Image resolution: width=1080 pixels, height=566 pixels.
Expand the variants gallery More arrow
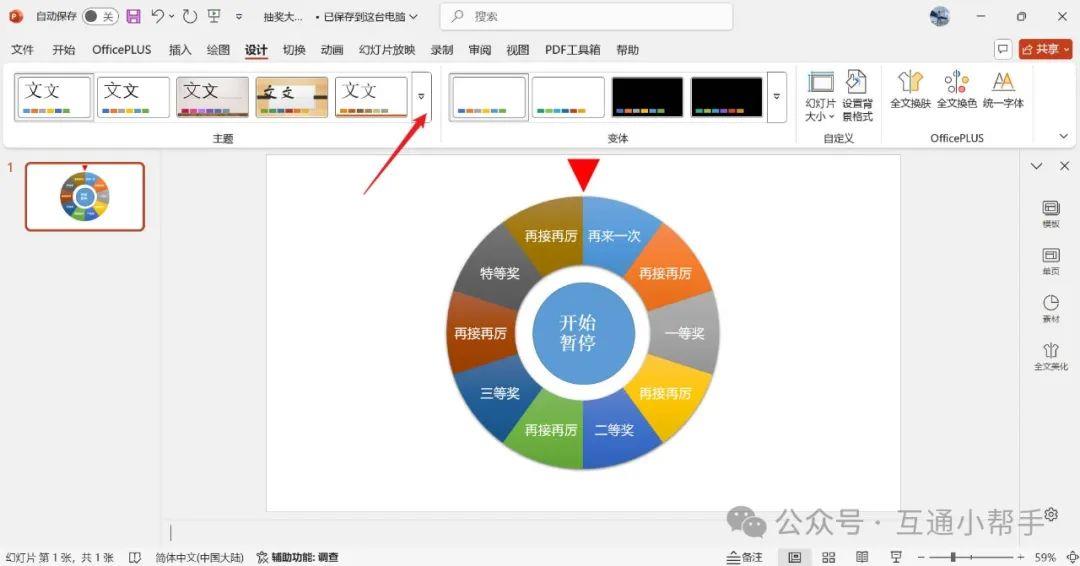776,97
